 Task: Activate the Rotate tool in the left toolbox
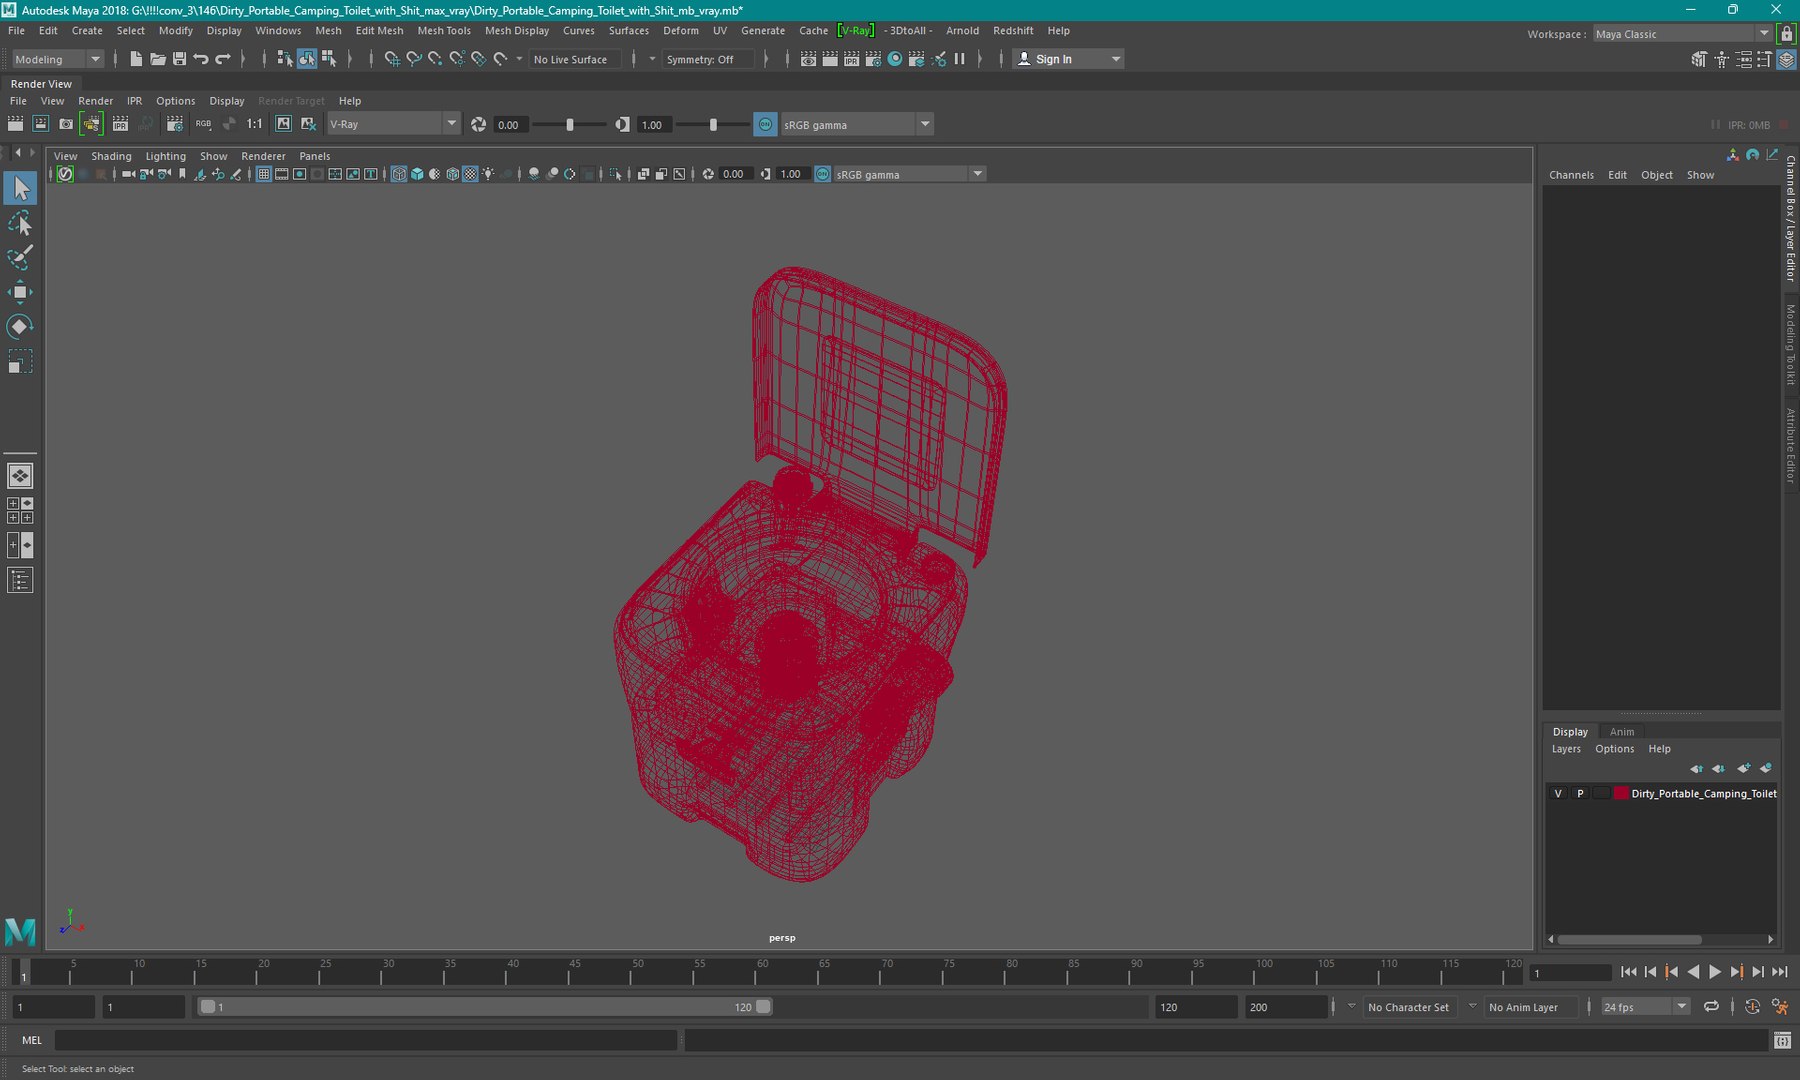point(20,327)
